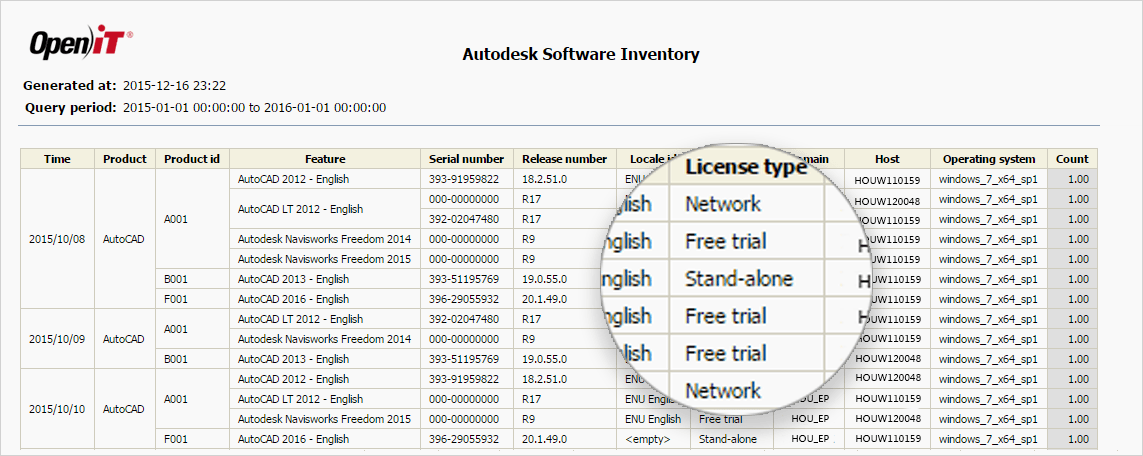1143x456 pixels.
Task: Click the AutoCAD product cell for 2015/10/08
Action: tap(125, 239)
